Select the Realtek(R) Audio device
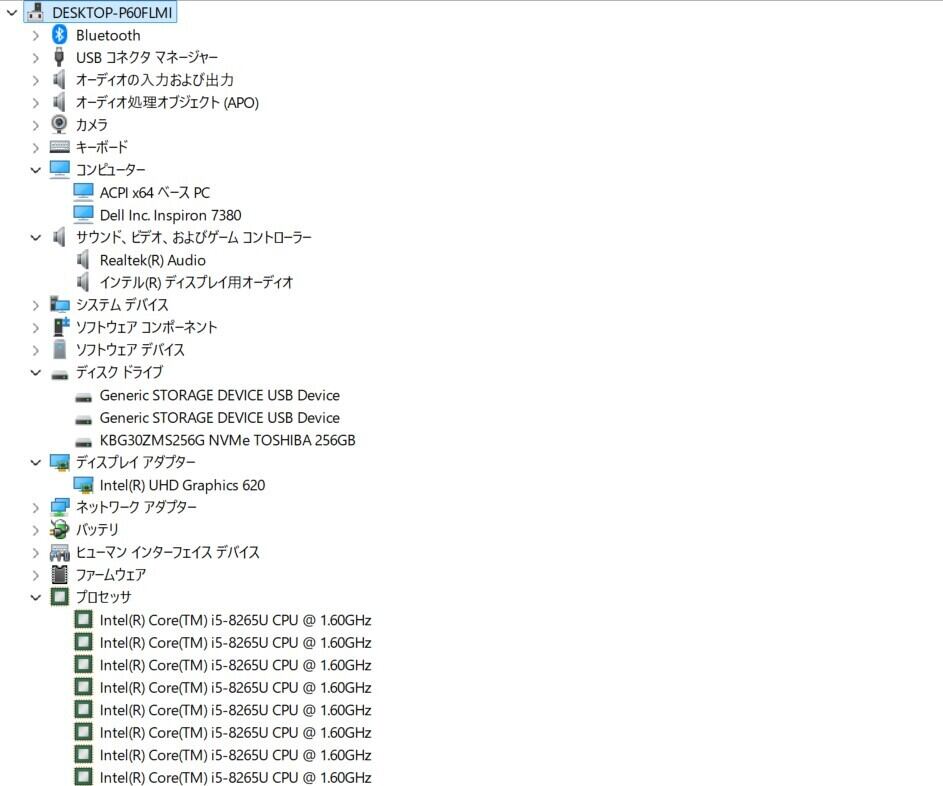The width and height of the screenshot is (943, 786). (153, 260)
